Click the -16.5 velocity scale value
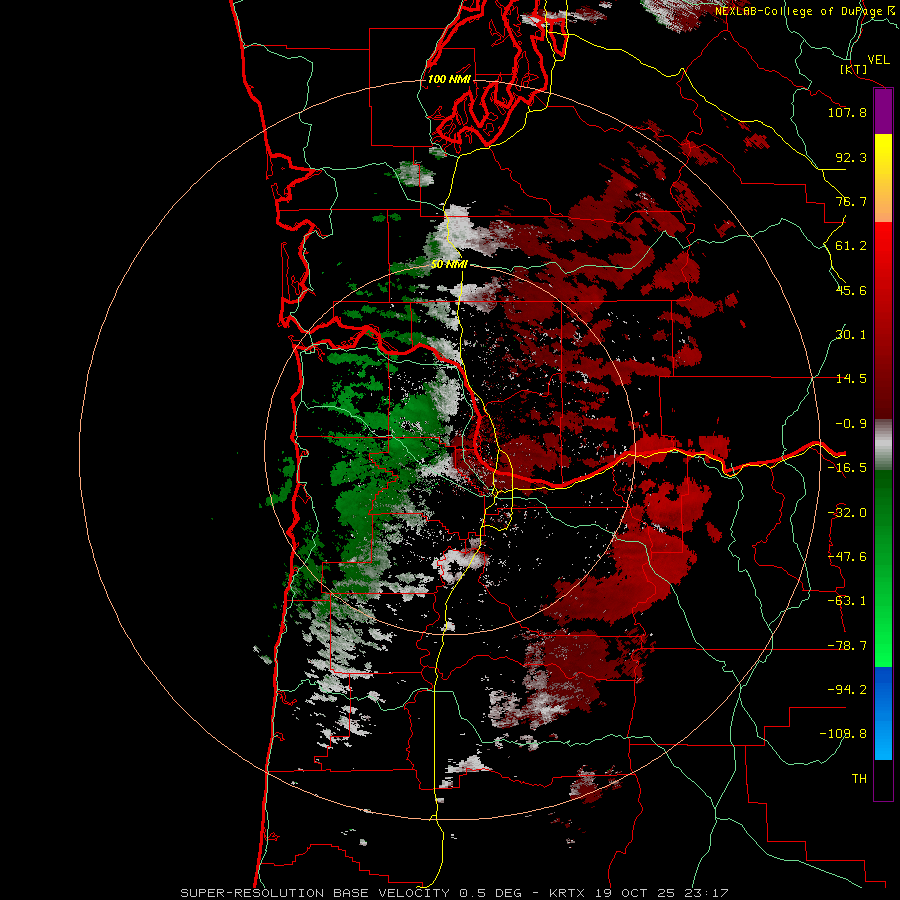The width and height of the screenshot is (900, 900). point(847,468)
